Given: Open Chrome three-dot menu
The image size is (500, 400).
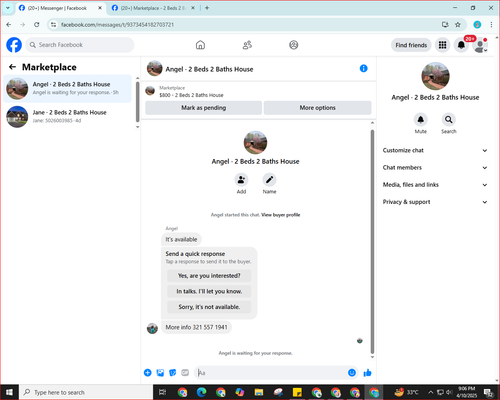Looking at the screenshot, I should point(491,24).
